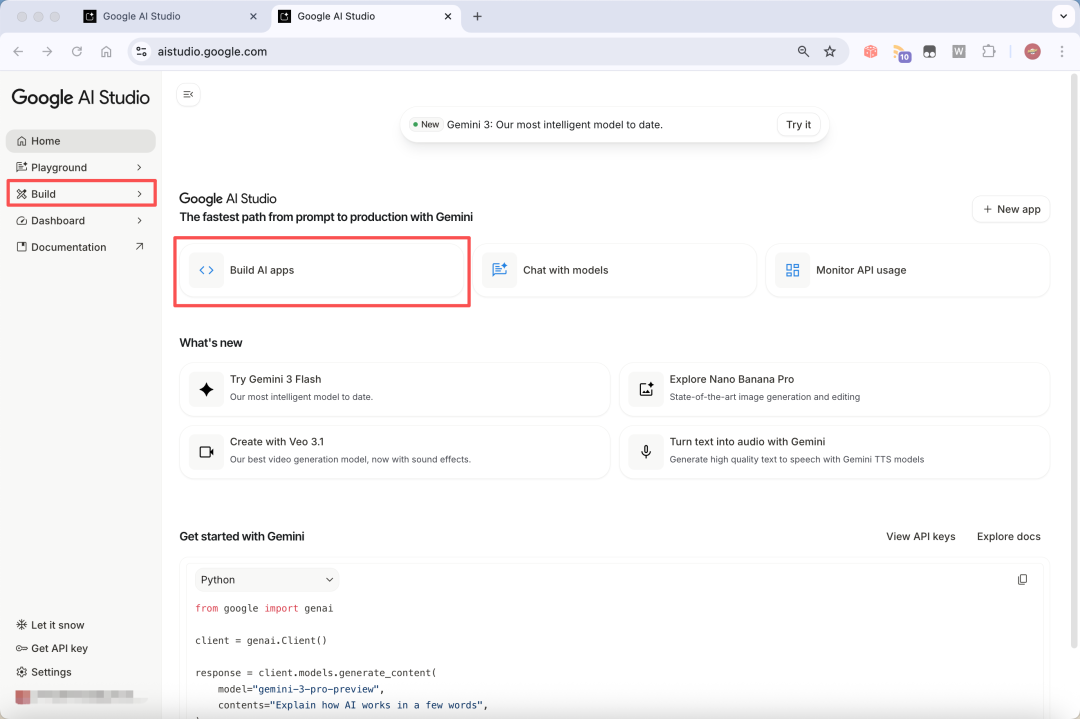This screenshot has width=1080, height=719.
Task: Click the Home icon in the sidebar
Action: pos(21,141)
